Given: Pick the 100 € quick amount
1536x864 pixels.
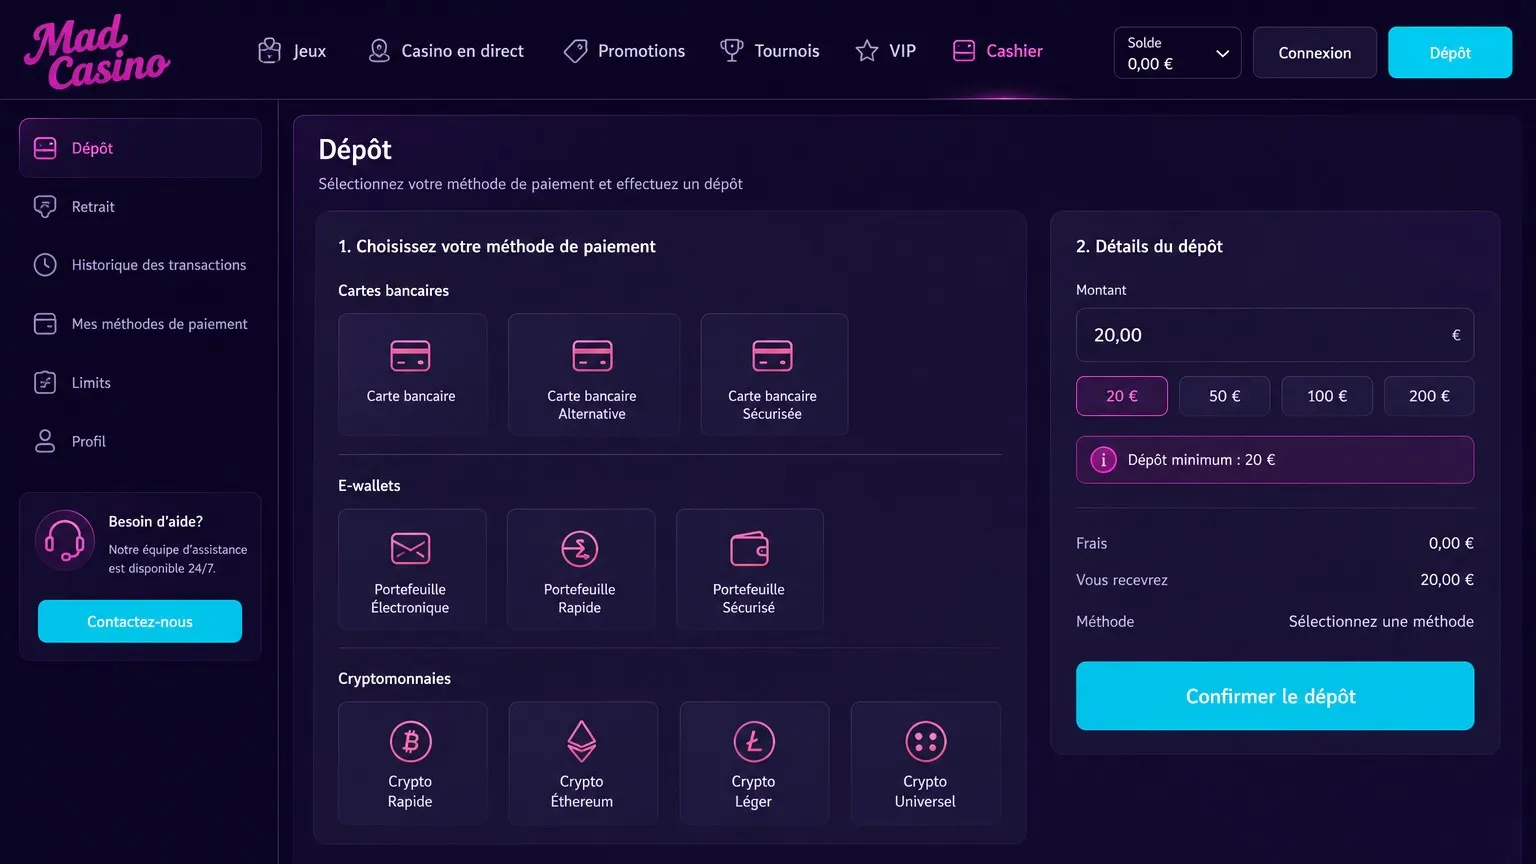Looking at the screenshot, I should [x=1327, y=396].
